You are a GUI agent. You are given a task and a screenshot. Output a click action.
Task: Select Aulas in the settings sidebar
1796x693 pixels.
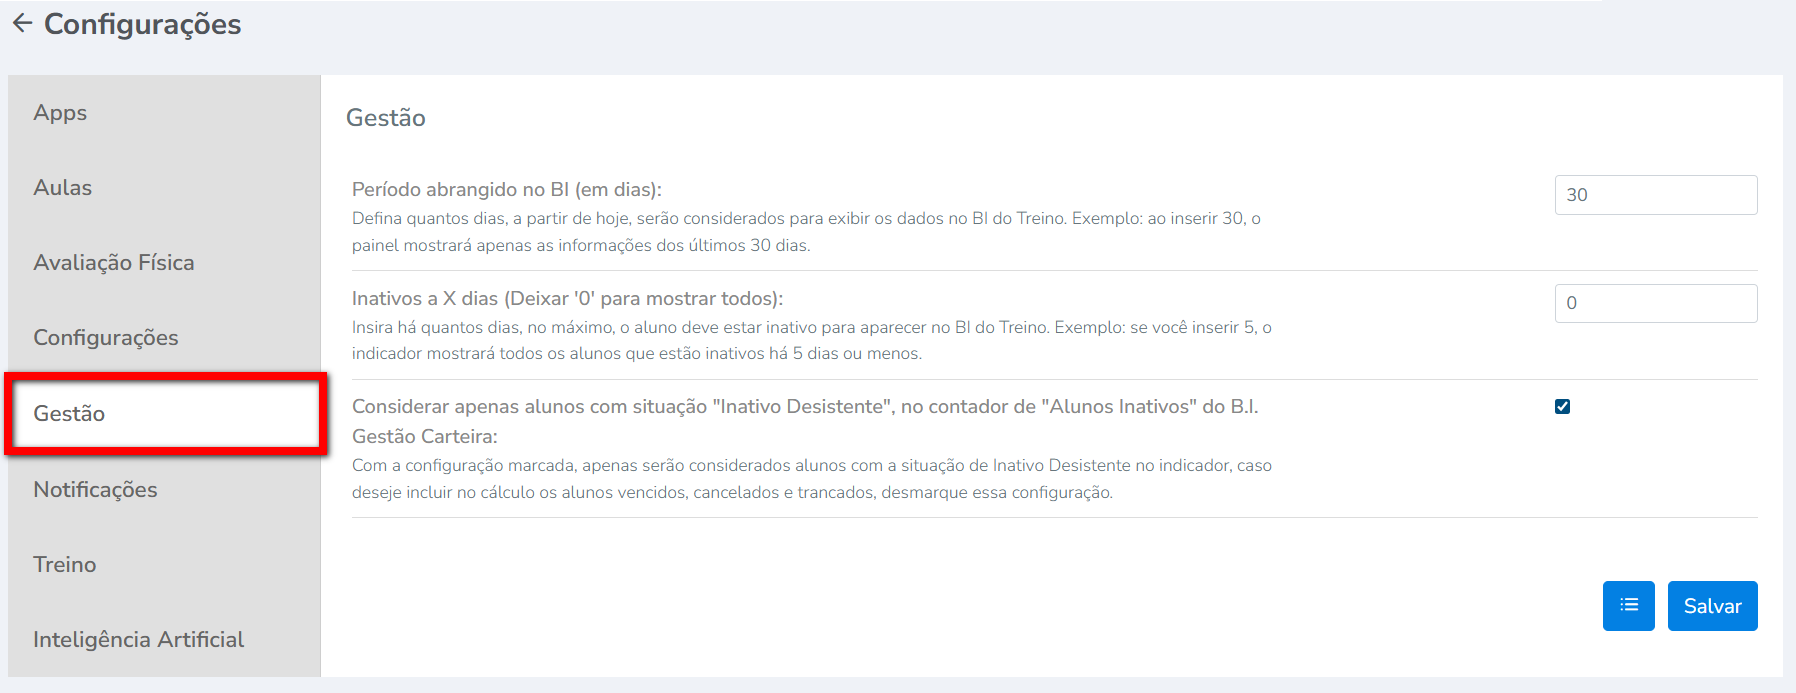(x=63, y=188)
